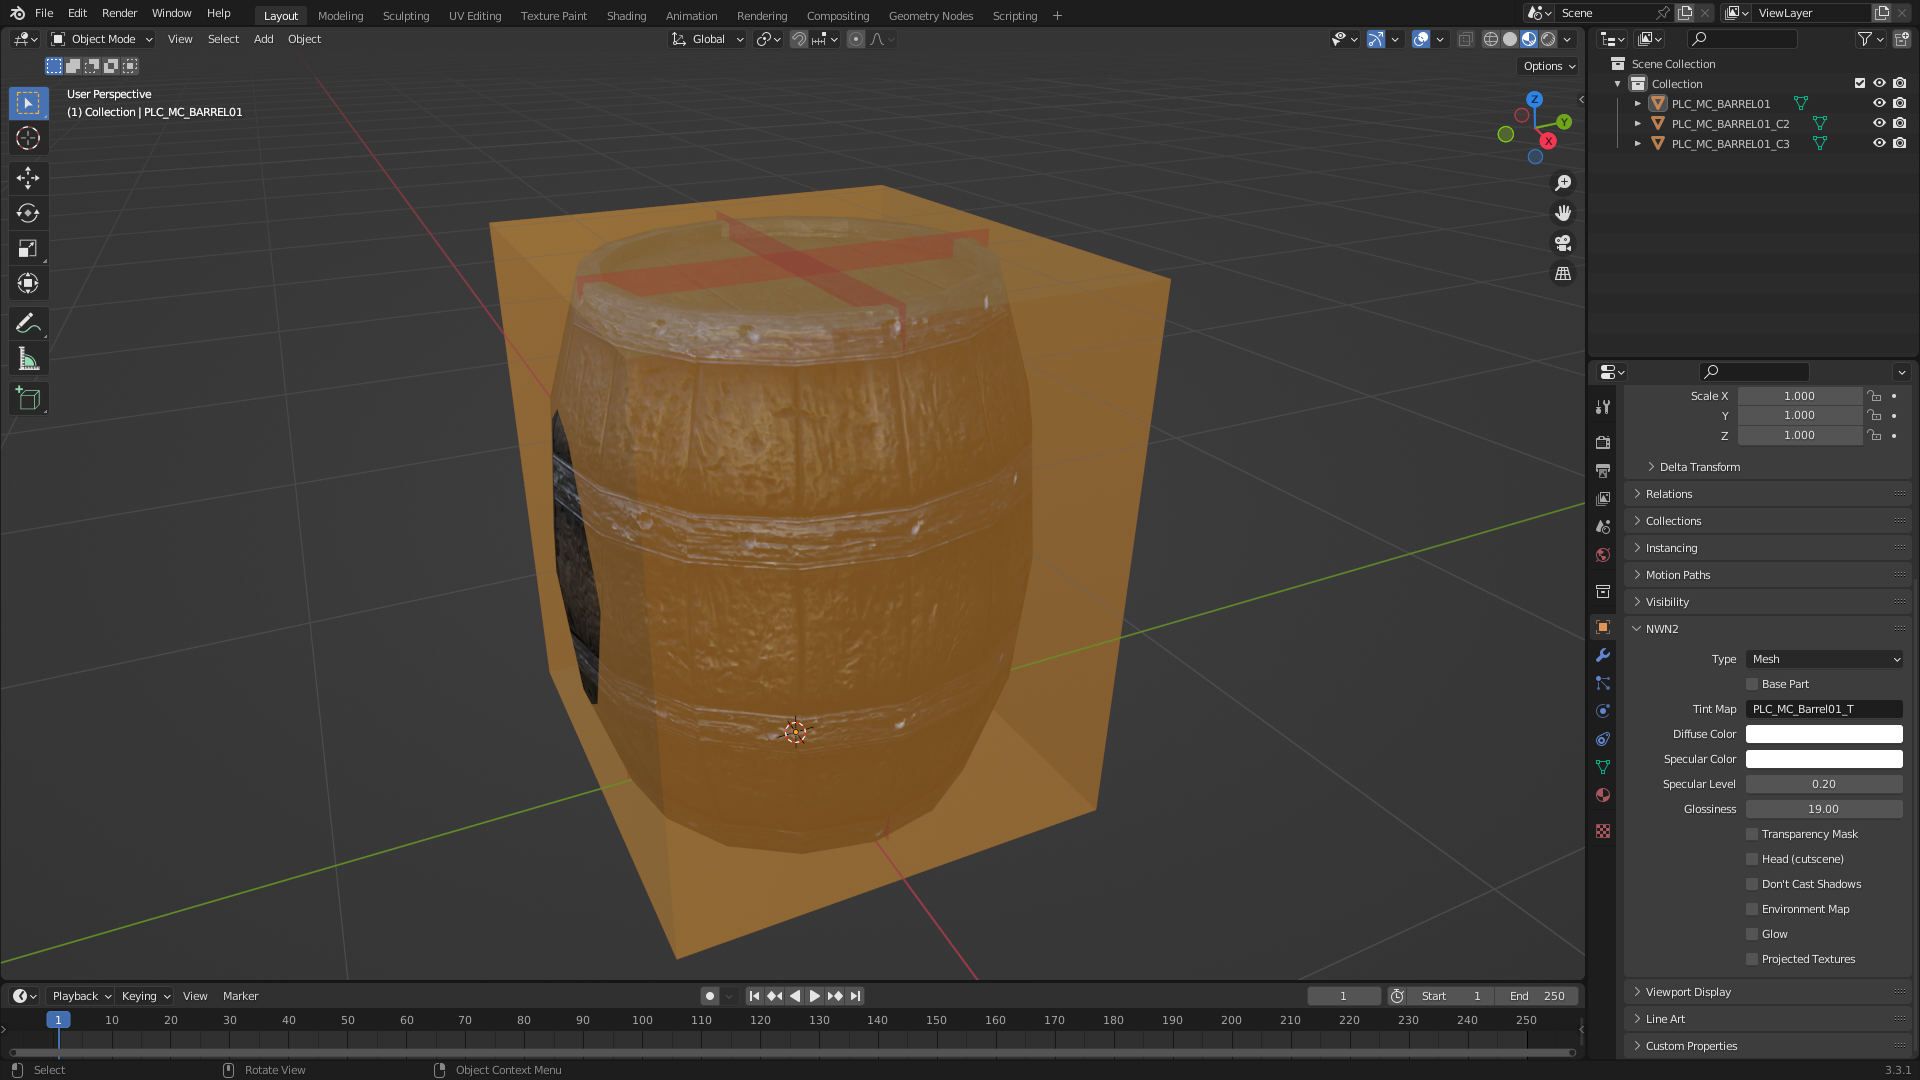The height and width of the screenshot is (1080, 1920).
Task: Switch to the Modeling workspace tab
Action: pyautogui.click(x=340, y=16)
